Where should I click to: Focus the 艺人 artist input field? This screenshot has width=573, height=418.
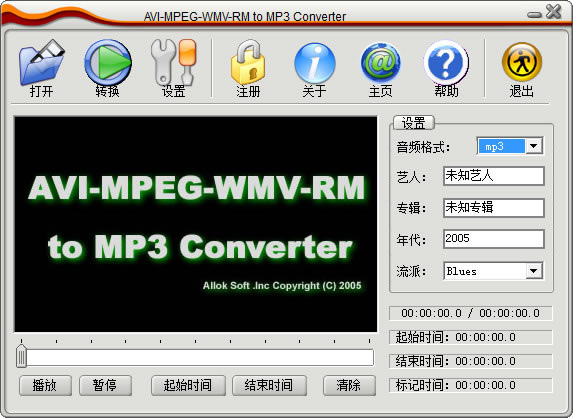tap(494, 176)
